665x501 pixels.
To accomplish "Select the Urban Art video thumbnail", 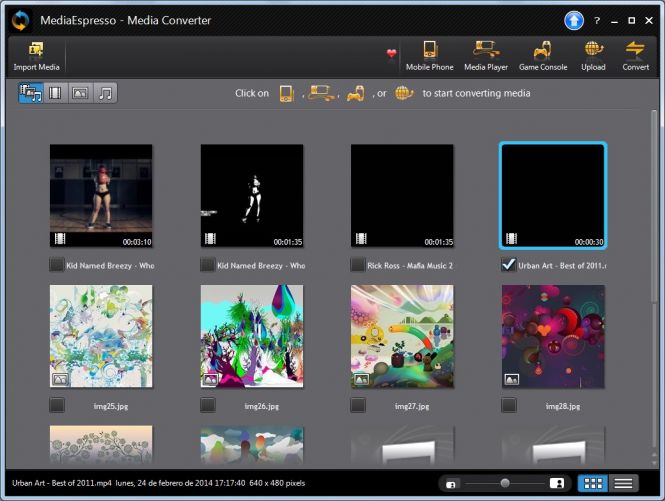I will [x=553, y=196].
